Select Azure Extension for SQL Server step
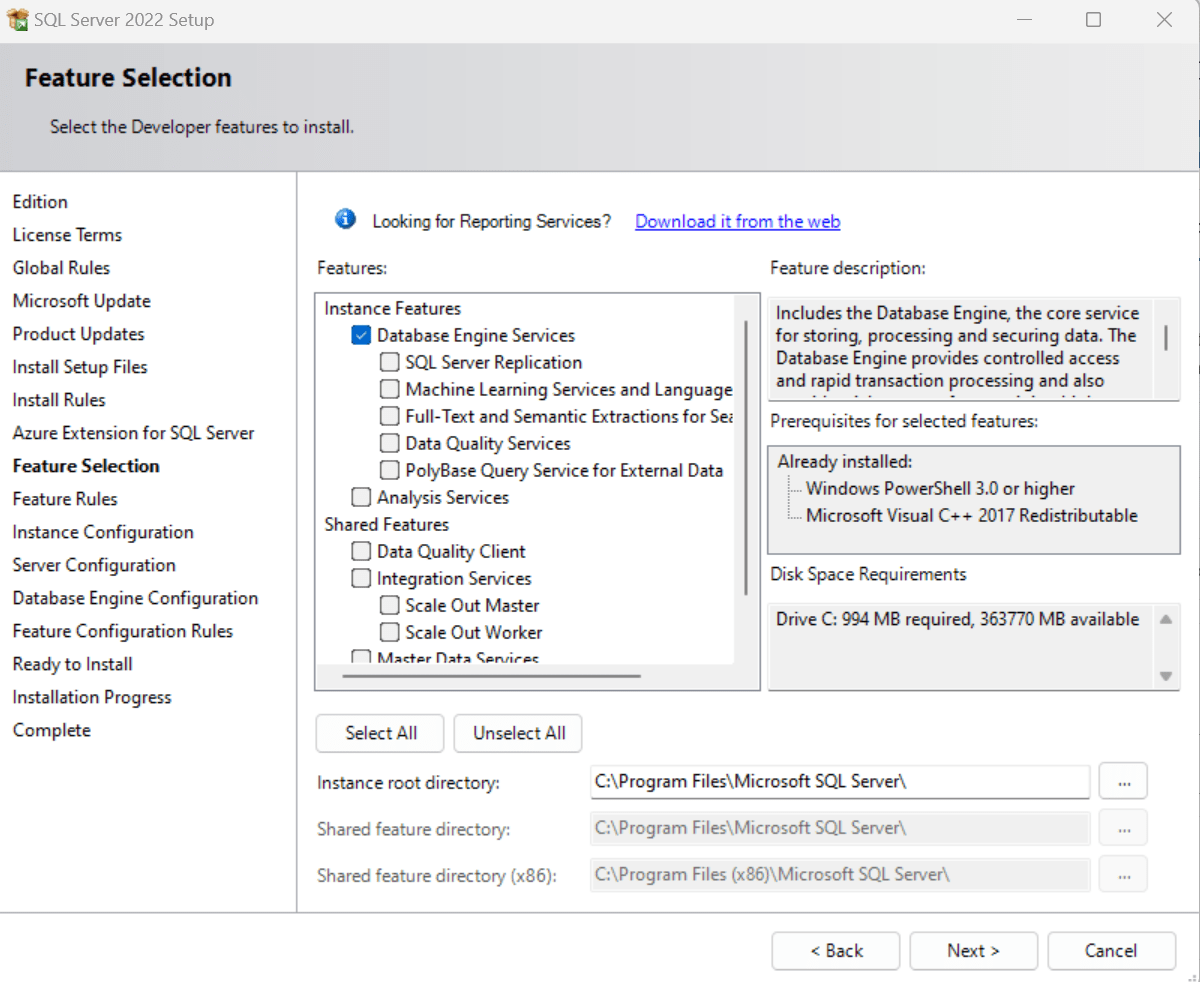1200x982 pixels. click(x=133, y=433)
